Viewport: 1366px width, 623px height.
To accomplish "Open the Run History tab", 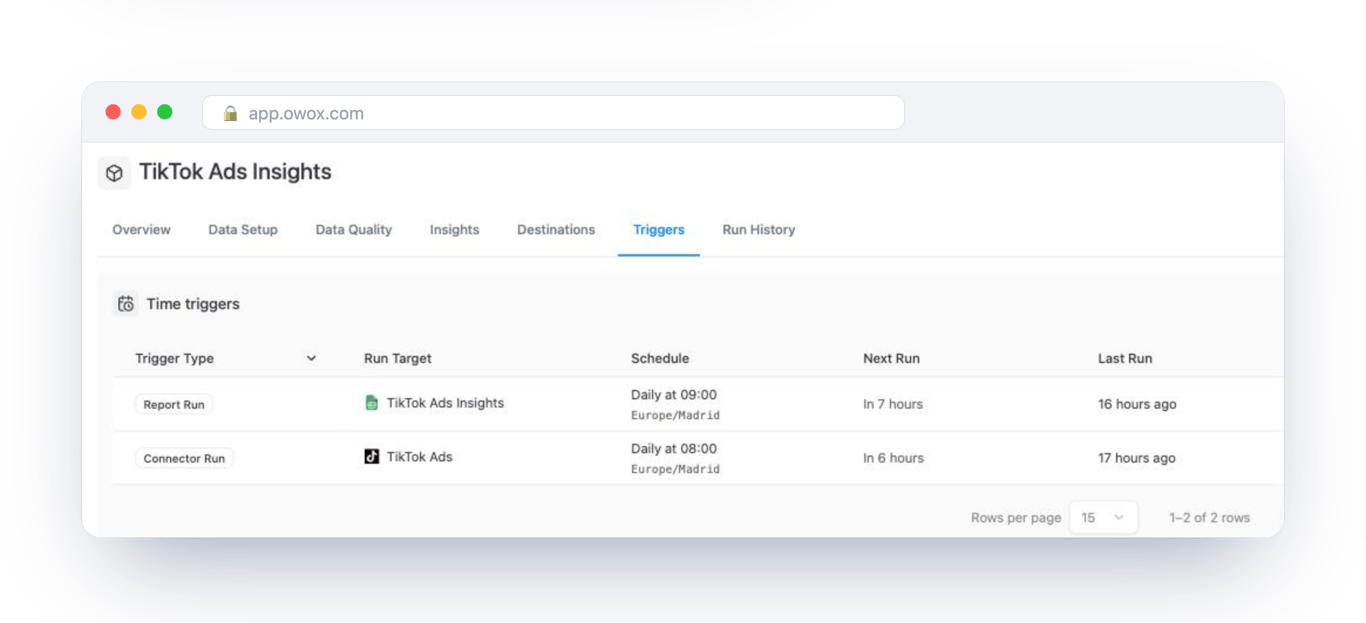I will click(x=759, y=230).
